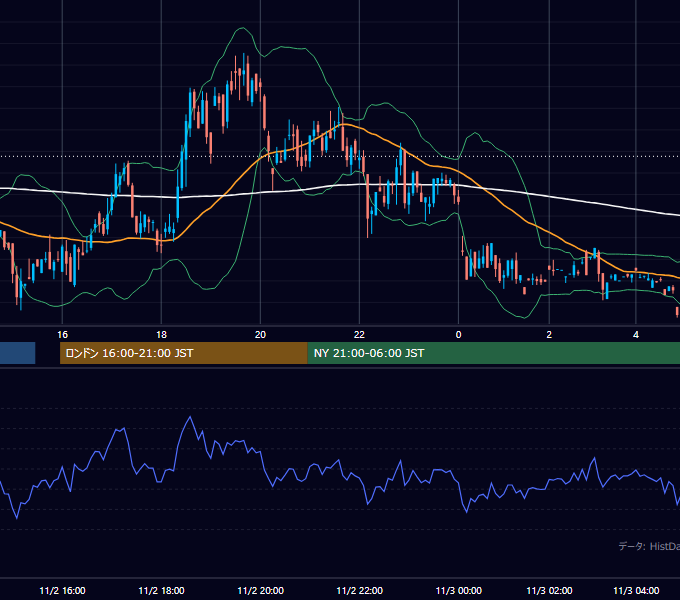The width and height of the screenshot is (680, 600).
Task: Click the 11/2 16:00 date label
Action: (62, 590)
